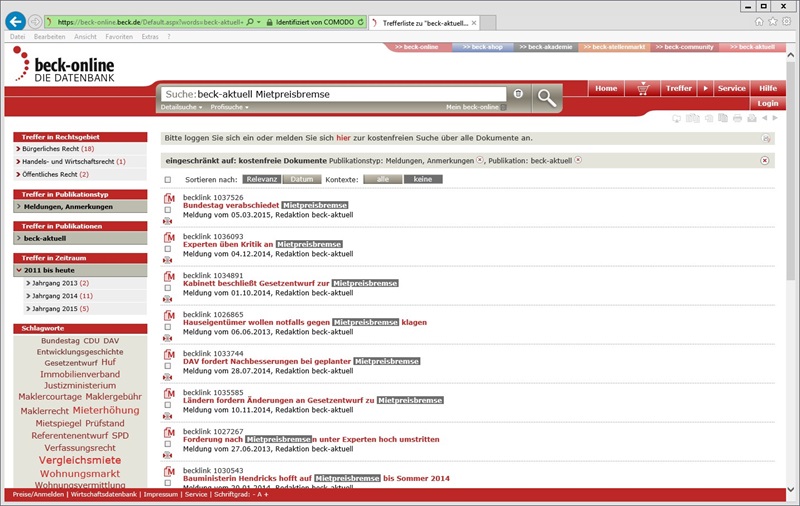Image resolution: width=800 pixels, height=506 pixels.
Task: Go to next document with right arrow
Action: point(775,118)
